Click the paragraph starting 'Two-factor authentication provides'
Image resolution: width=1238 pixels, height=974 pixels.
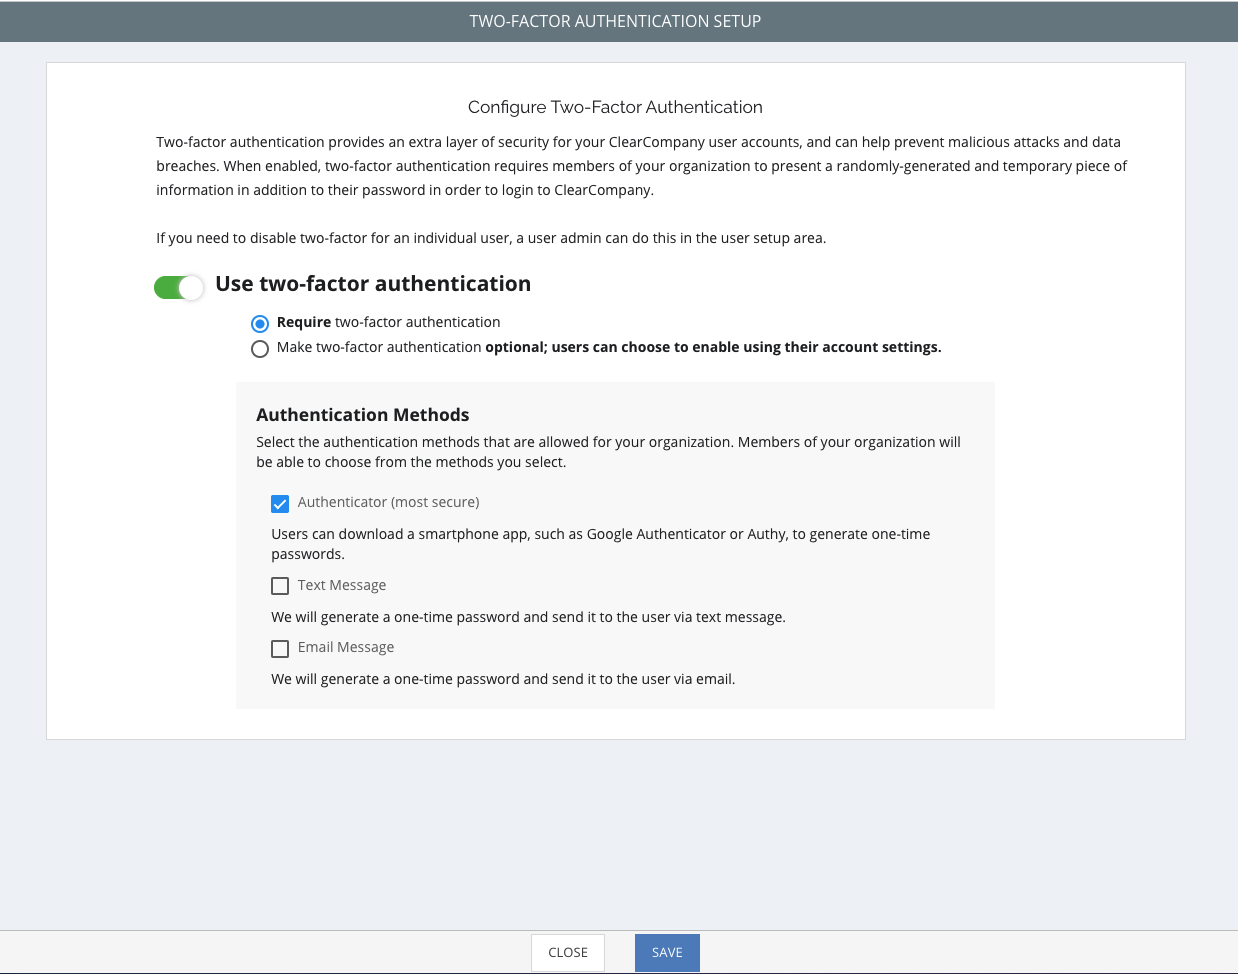642,166
